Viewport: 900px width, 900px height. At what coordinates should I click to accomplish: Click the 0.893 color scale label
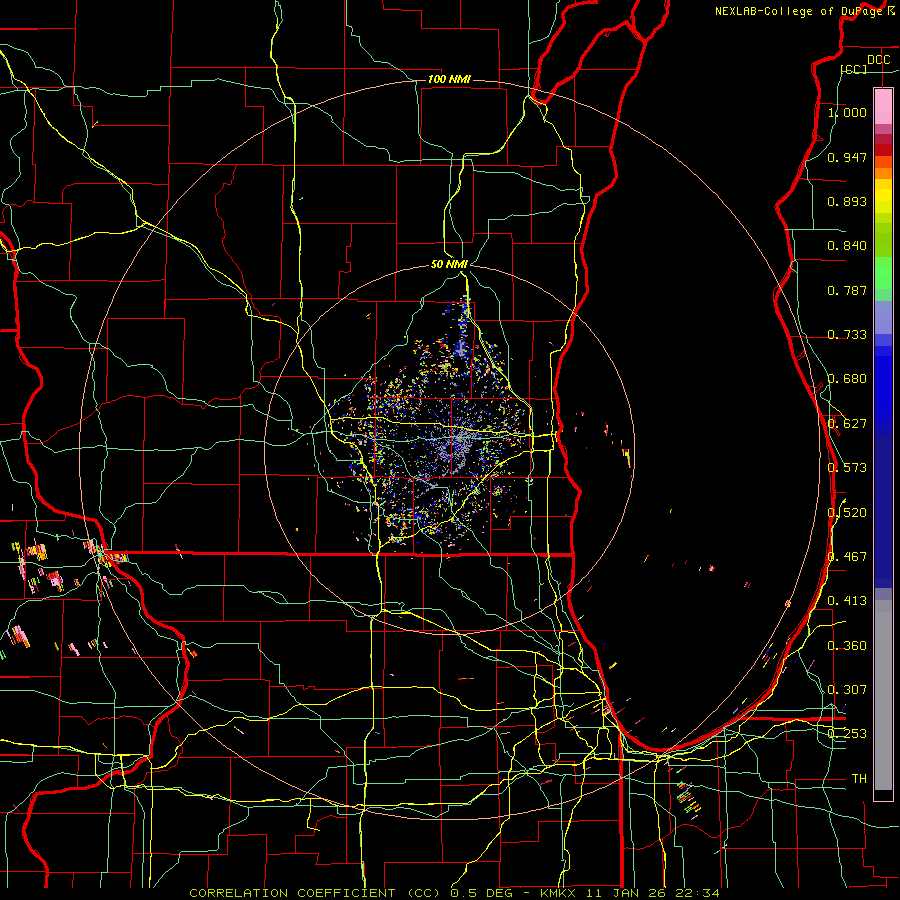847,201
